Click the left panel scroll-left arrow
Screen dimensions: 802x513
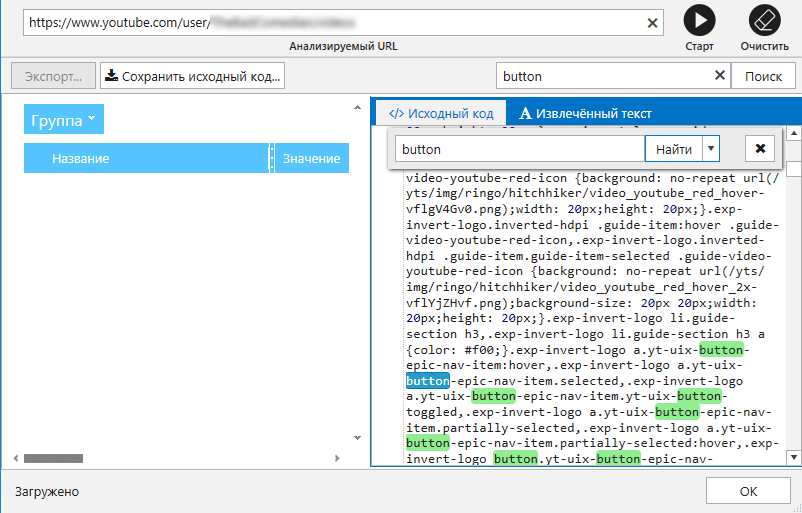pos(16,458)
